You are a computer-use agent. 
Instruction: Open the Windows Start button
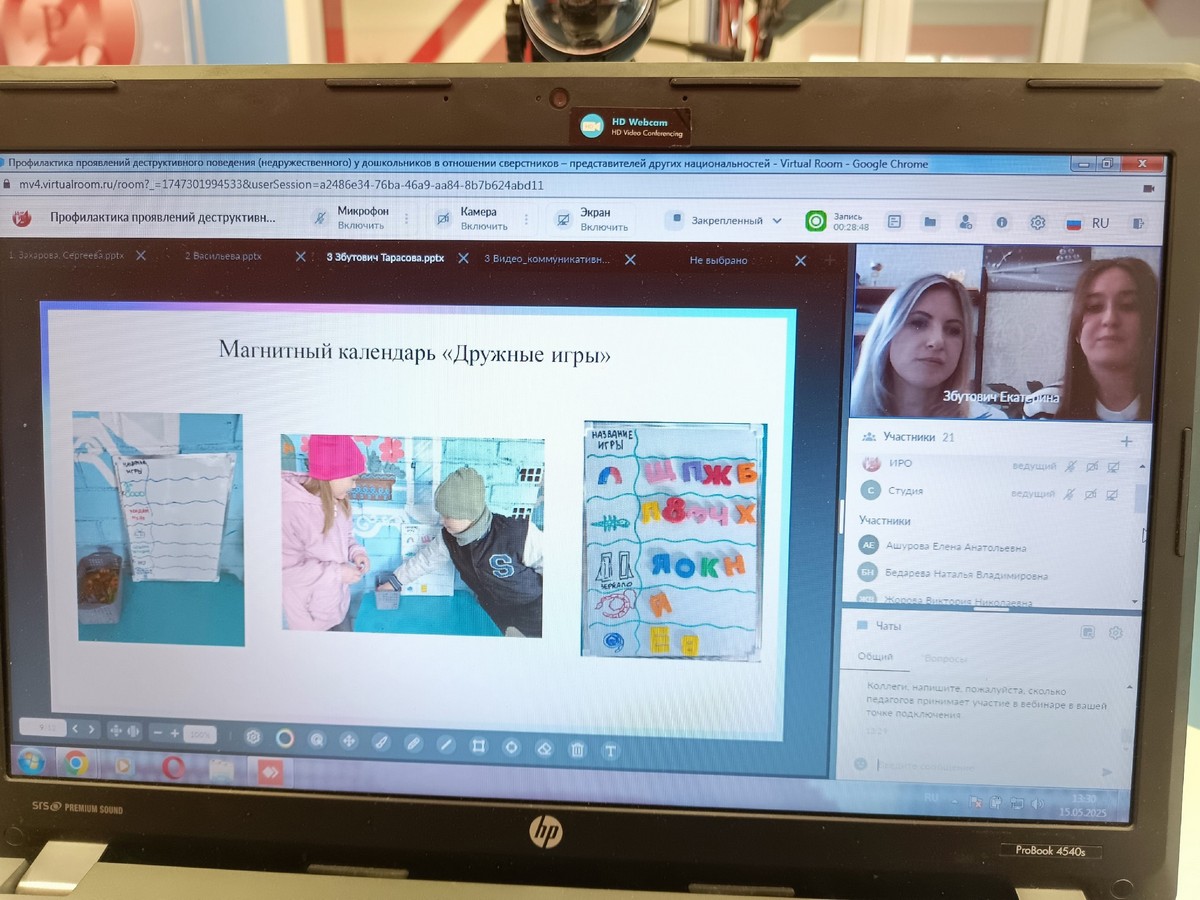click(31, 763)
